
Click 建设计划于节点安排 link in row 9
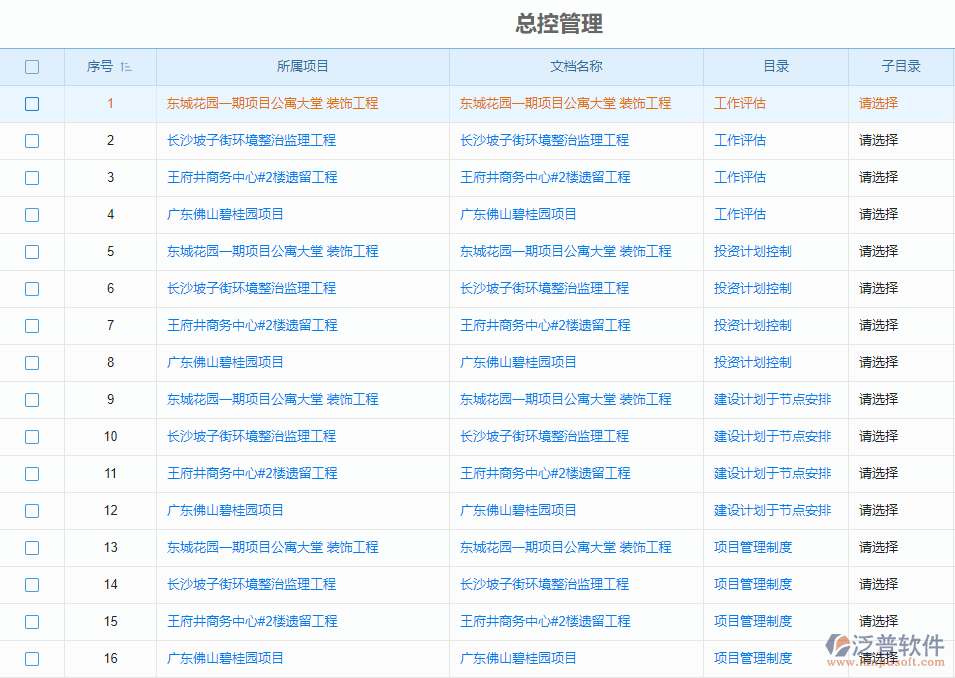(775, 399)
